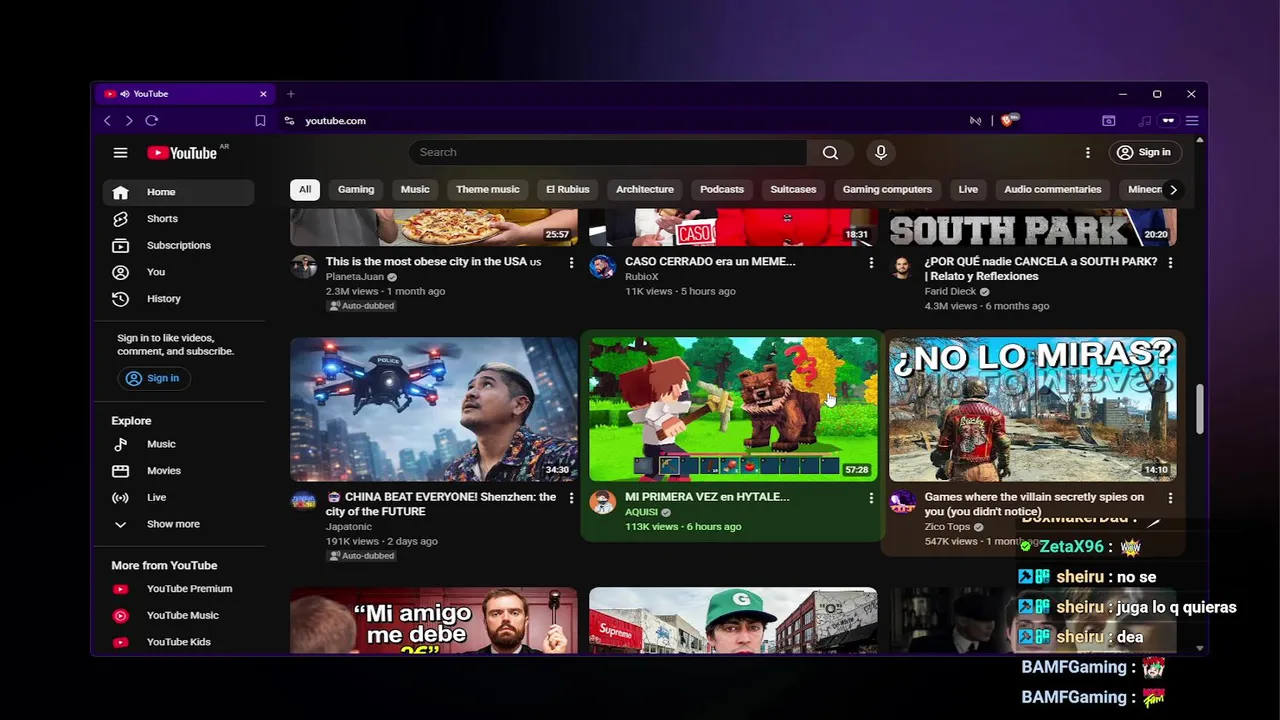The width and height of the screenshot is (1280, 720).
Task: Open 'You' in sidebar
Action: tap(178, 272)
